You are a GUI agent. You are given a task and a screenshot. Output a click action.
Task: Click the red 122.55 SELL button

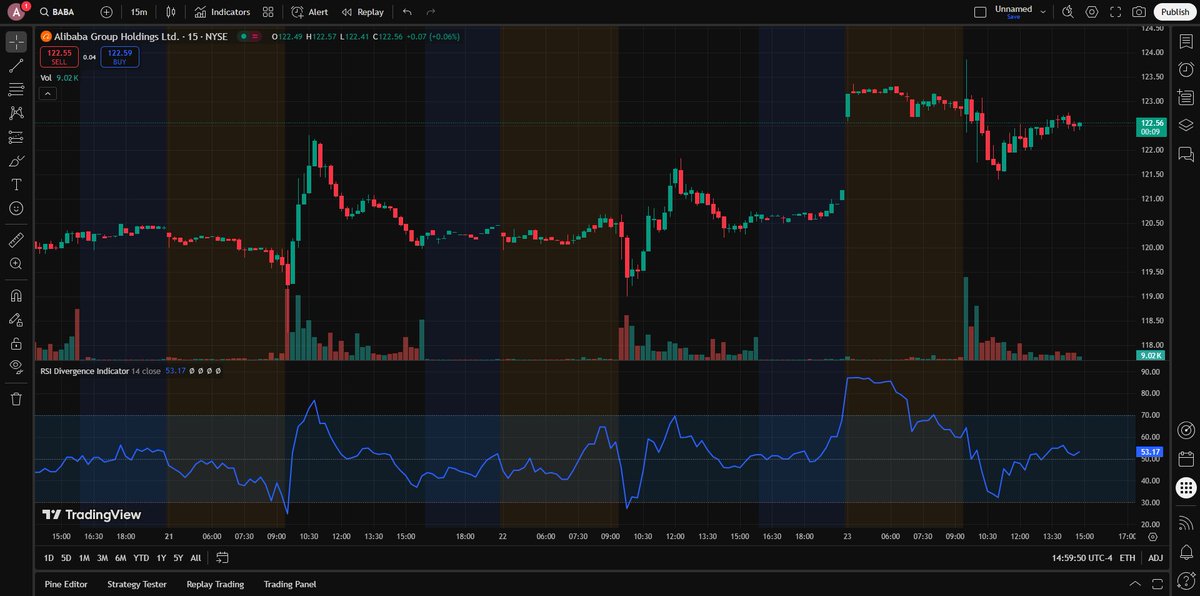click(59, 56)
